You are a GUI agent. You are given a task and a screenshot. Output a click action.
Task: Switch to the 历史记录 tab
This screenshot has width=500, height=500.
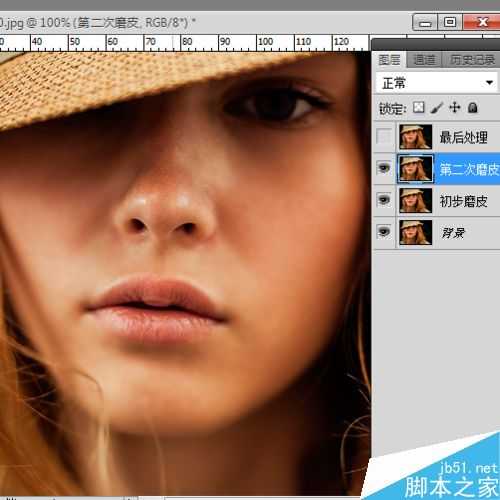tap(472, 60)
